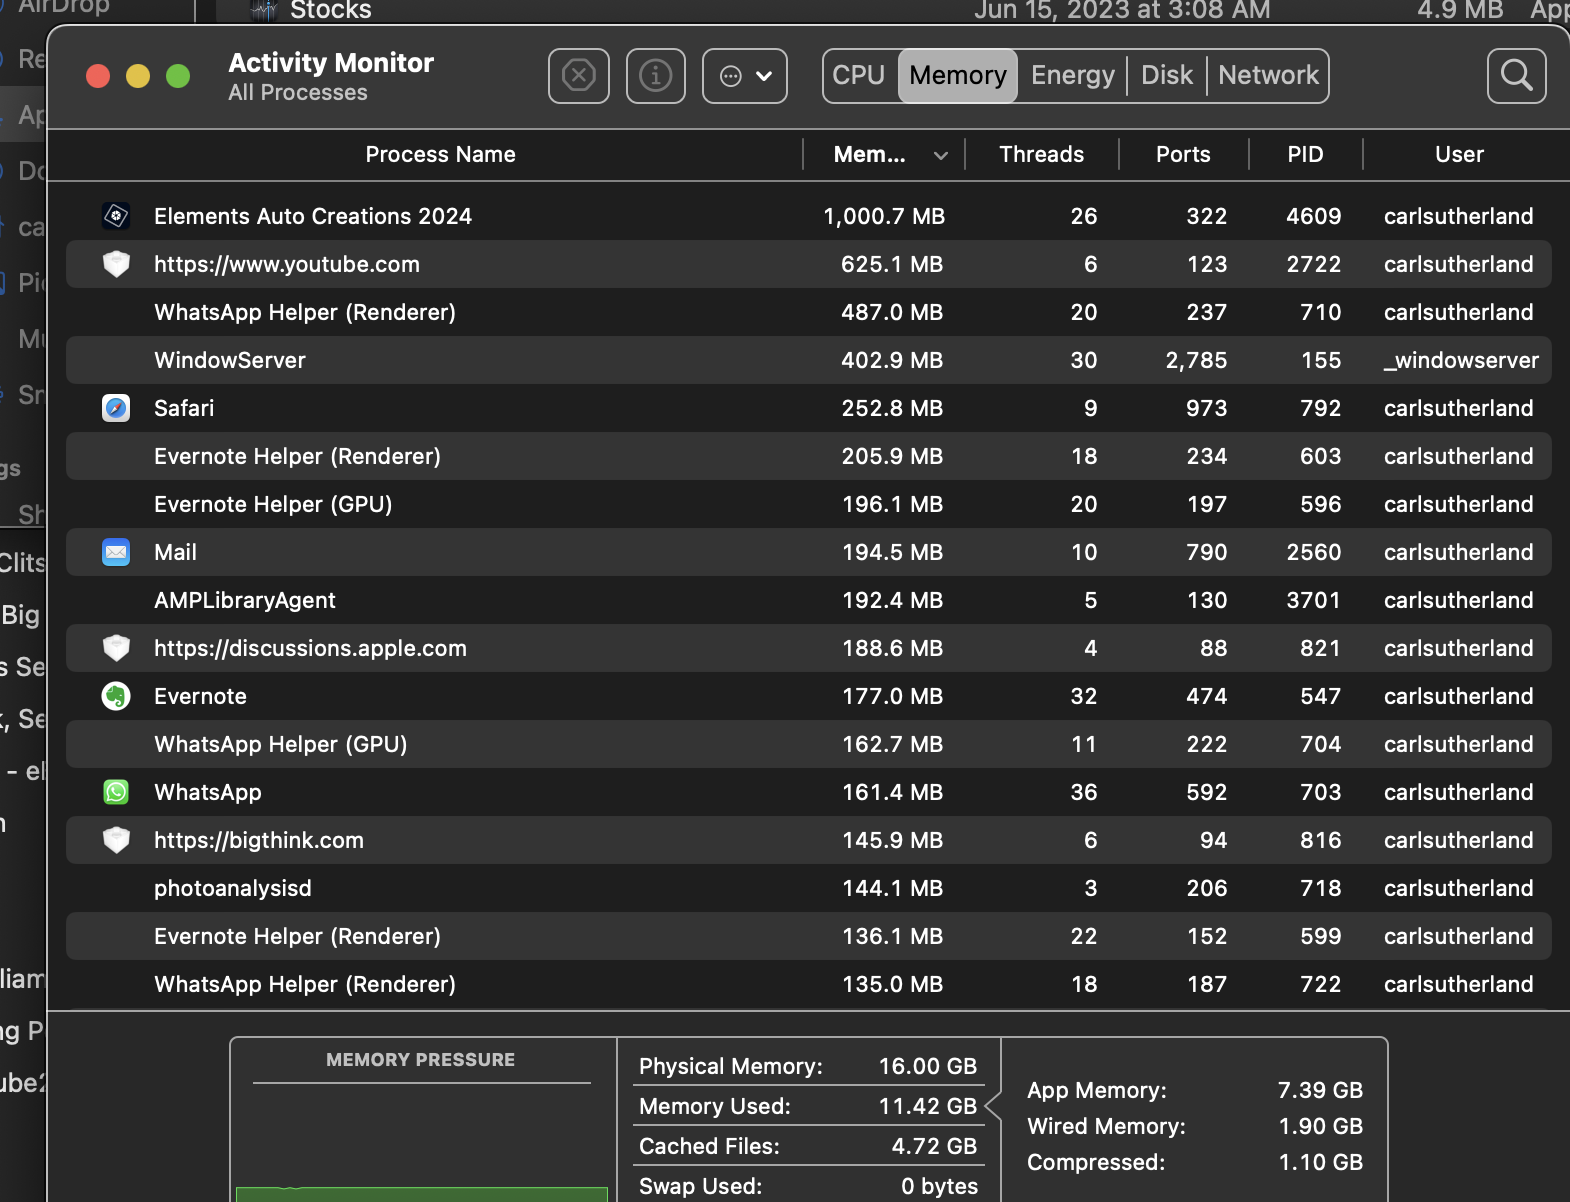Screen dimensions: 1570x1202
Task: Click the Memory Used 11.42 GB row
Action: point(808,1106)
